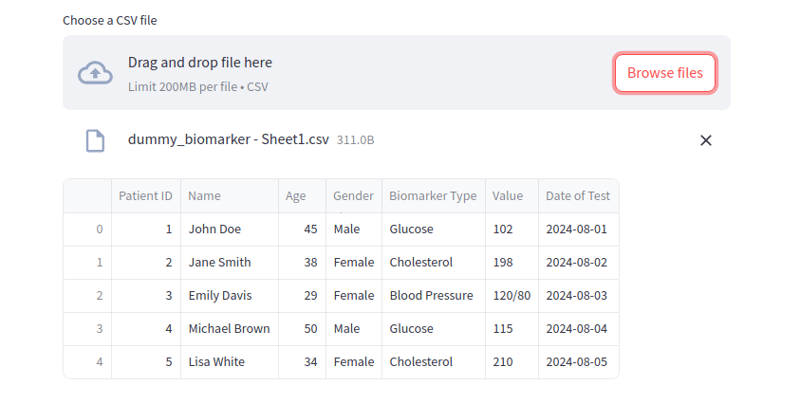800x404 pixels.
Task: Sort by the Patient ID column header
Action: pyautogui.click(x=145, y=196)
